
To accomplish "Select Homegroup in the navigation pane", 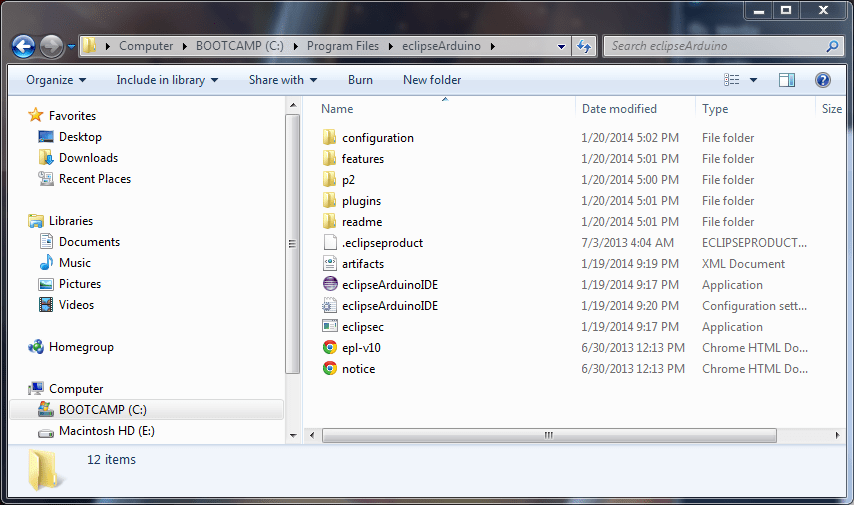I will click(81, 347).
